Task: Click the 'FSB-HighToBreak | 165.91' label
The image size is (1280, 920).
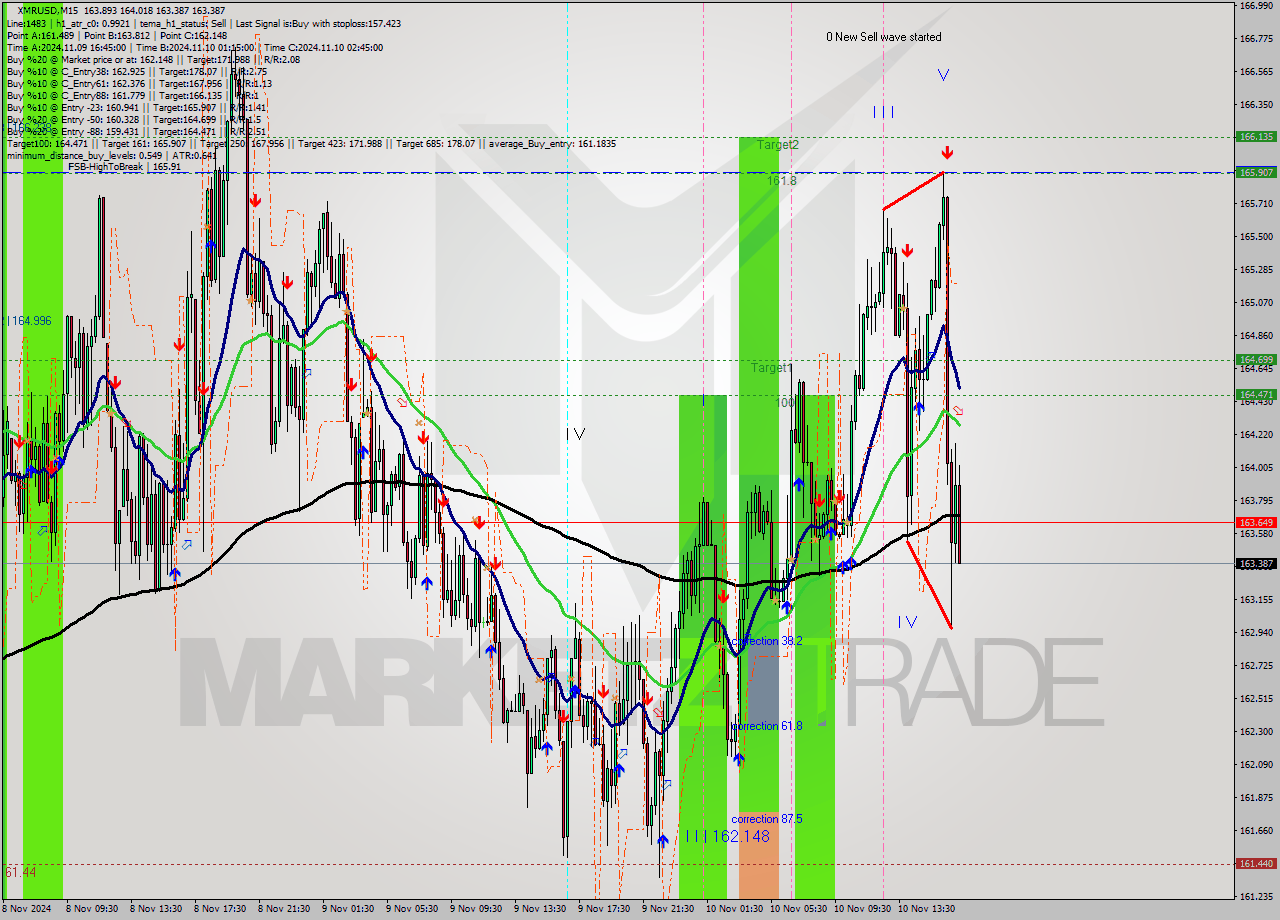Action: [124, 167]
